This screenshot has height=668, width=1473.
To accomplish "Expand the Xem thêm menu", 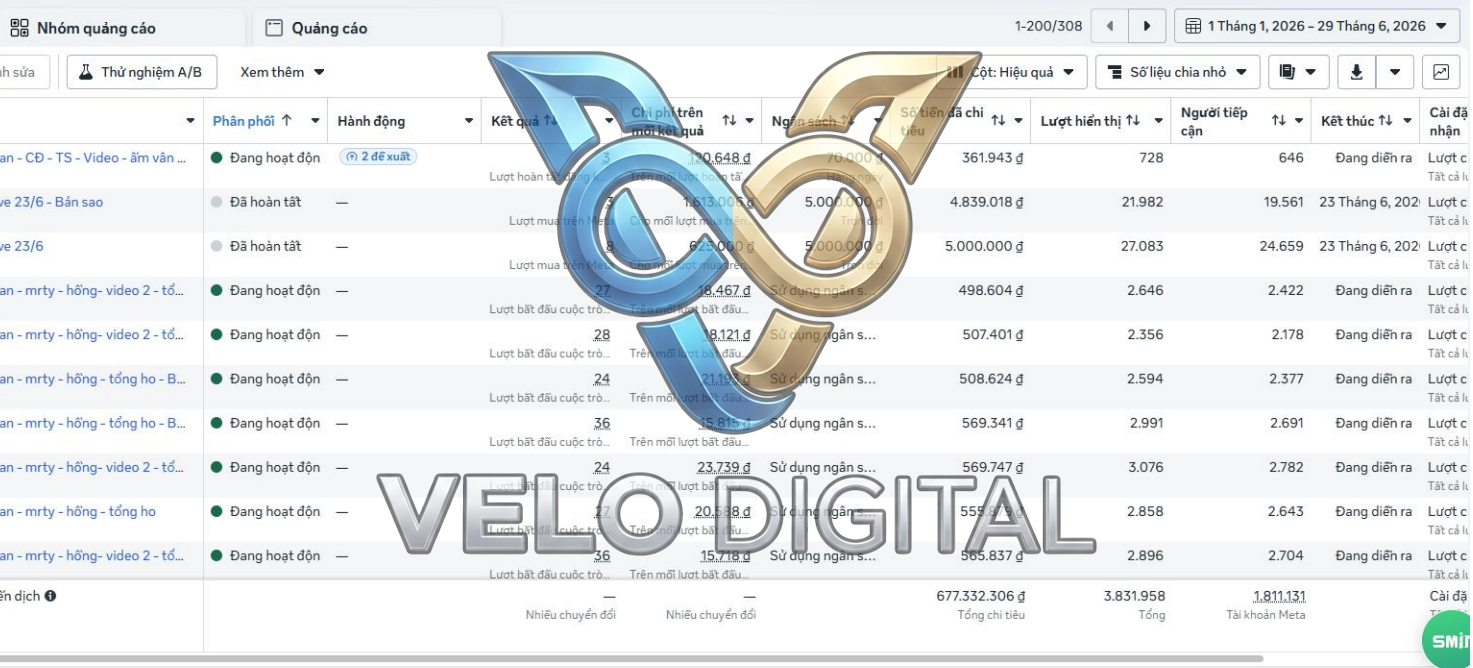I will click(x=283, y=72).
